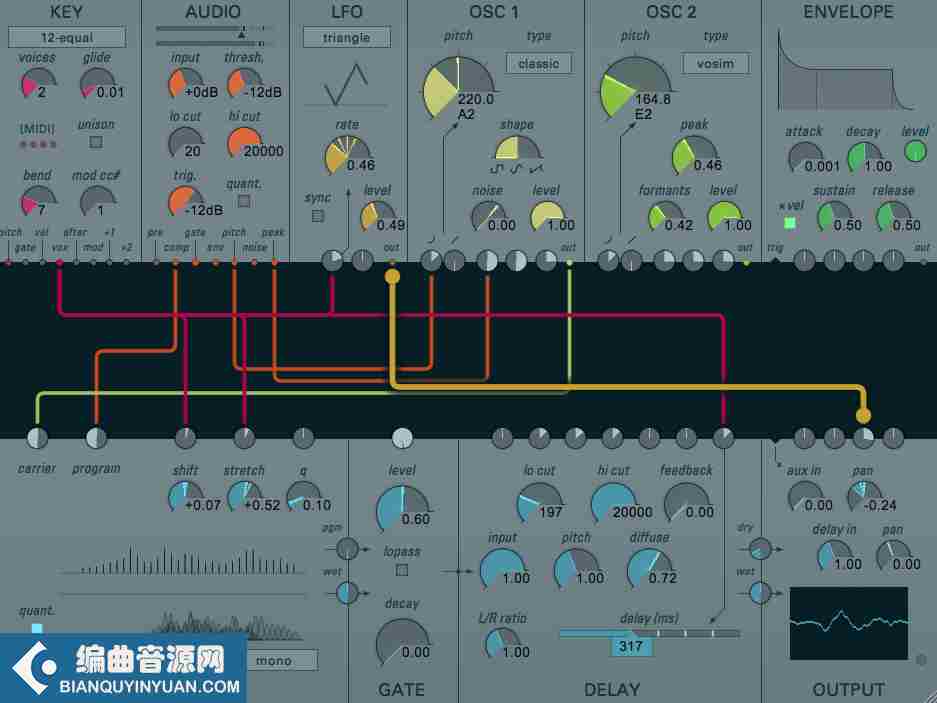Screen dimensions: 937x703
Task: Click the OSC 1 level knob
Action: [547, 216]
